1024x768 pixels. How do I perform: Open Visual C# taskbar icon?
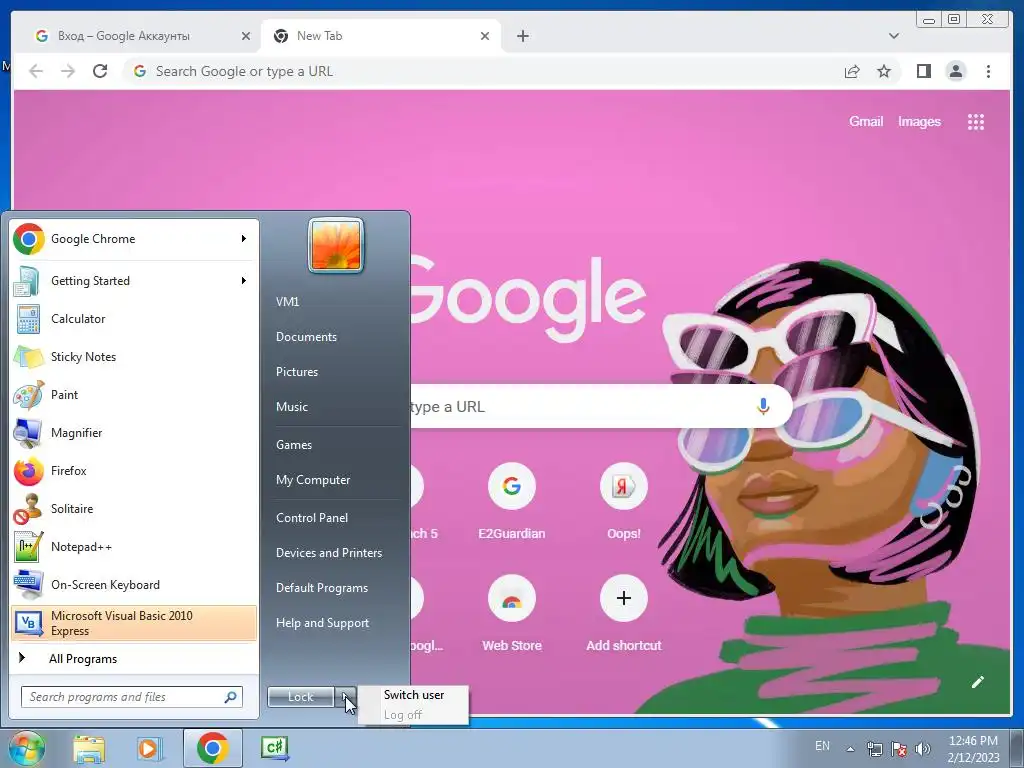click(x=274, y=748)
